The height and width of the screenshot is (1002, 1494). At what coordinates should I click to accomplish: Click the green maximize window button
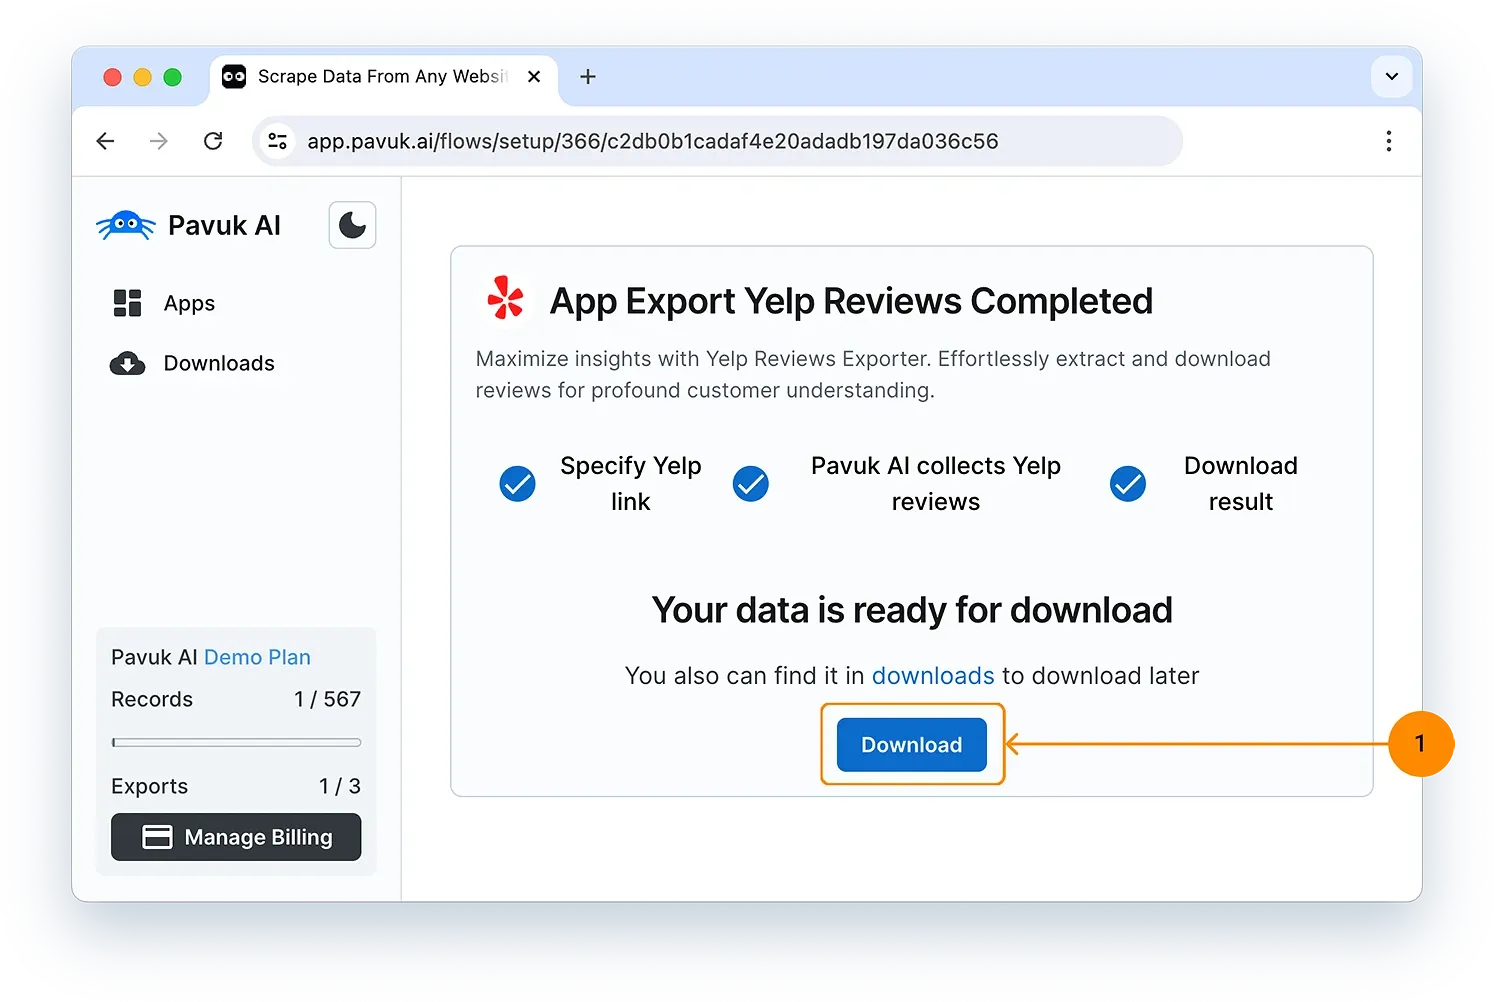[173, 77]
